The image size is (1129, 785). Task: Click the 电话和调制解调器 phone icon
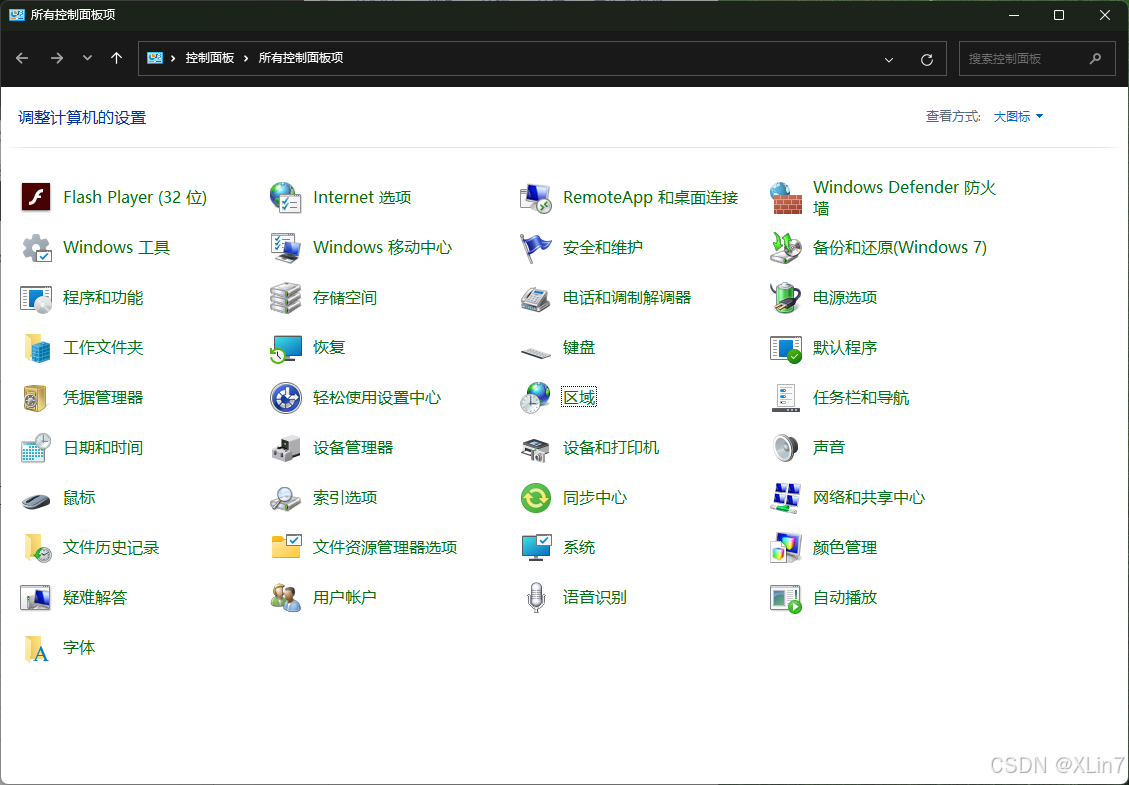[536, 297]
